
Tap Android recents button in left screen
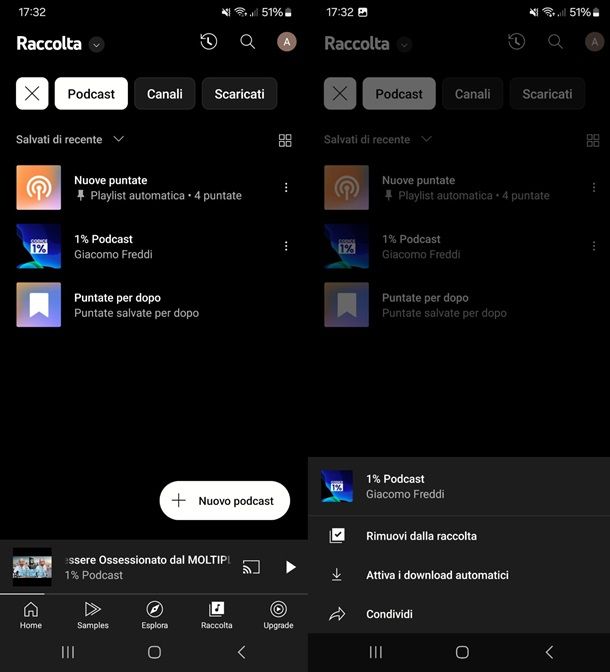(68, 652)
